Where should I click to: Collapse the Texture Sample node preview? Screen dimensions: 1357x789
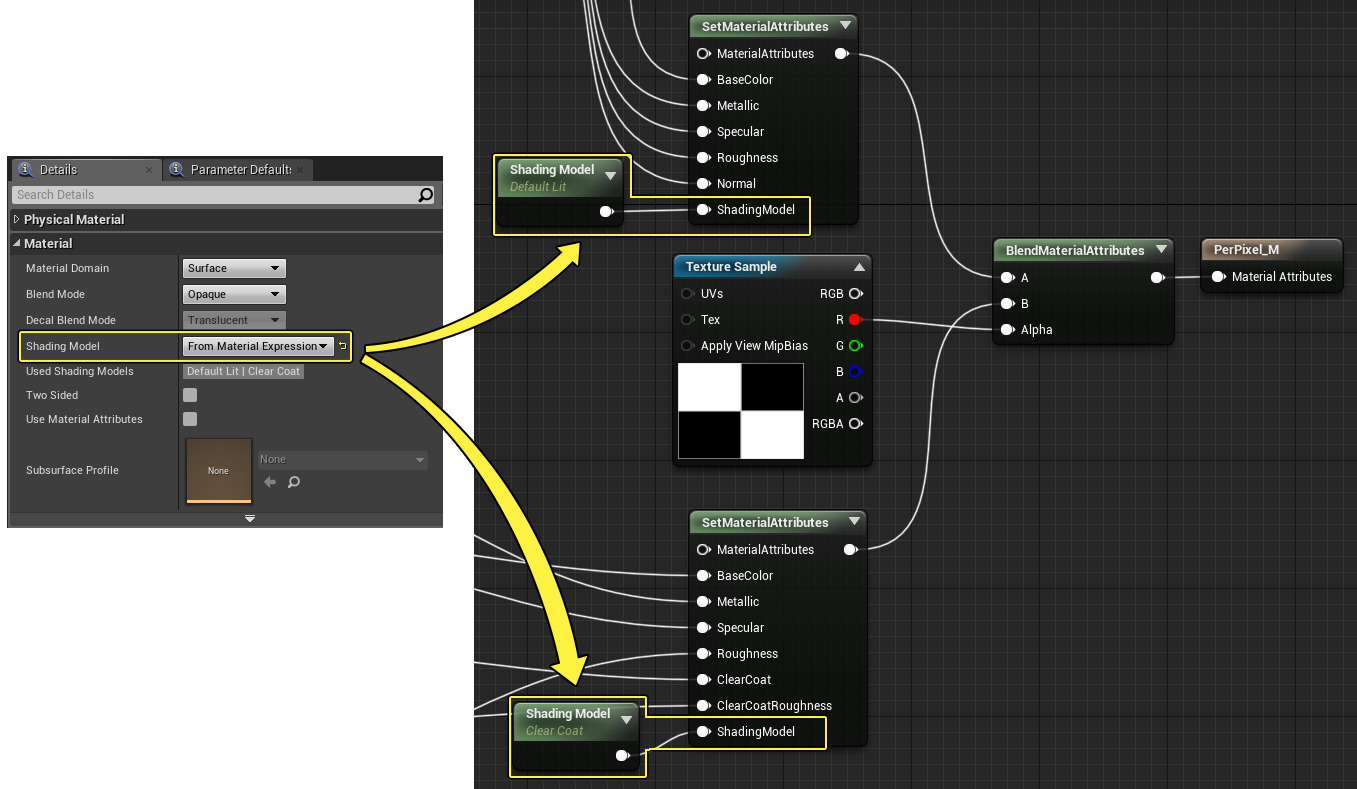tap(858, 267)
